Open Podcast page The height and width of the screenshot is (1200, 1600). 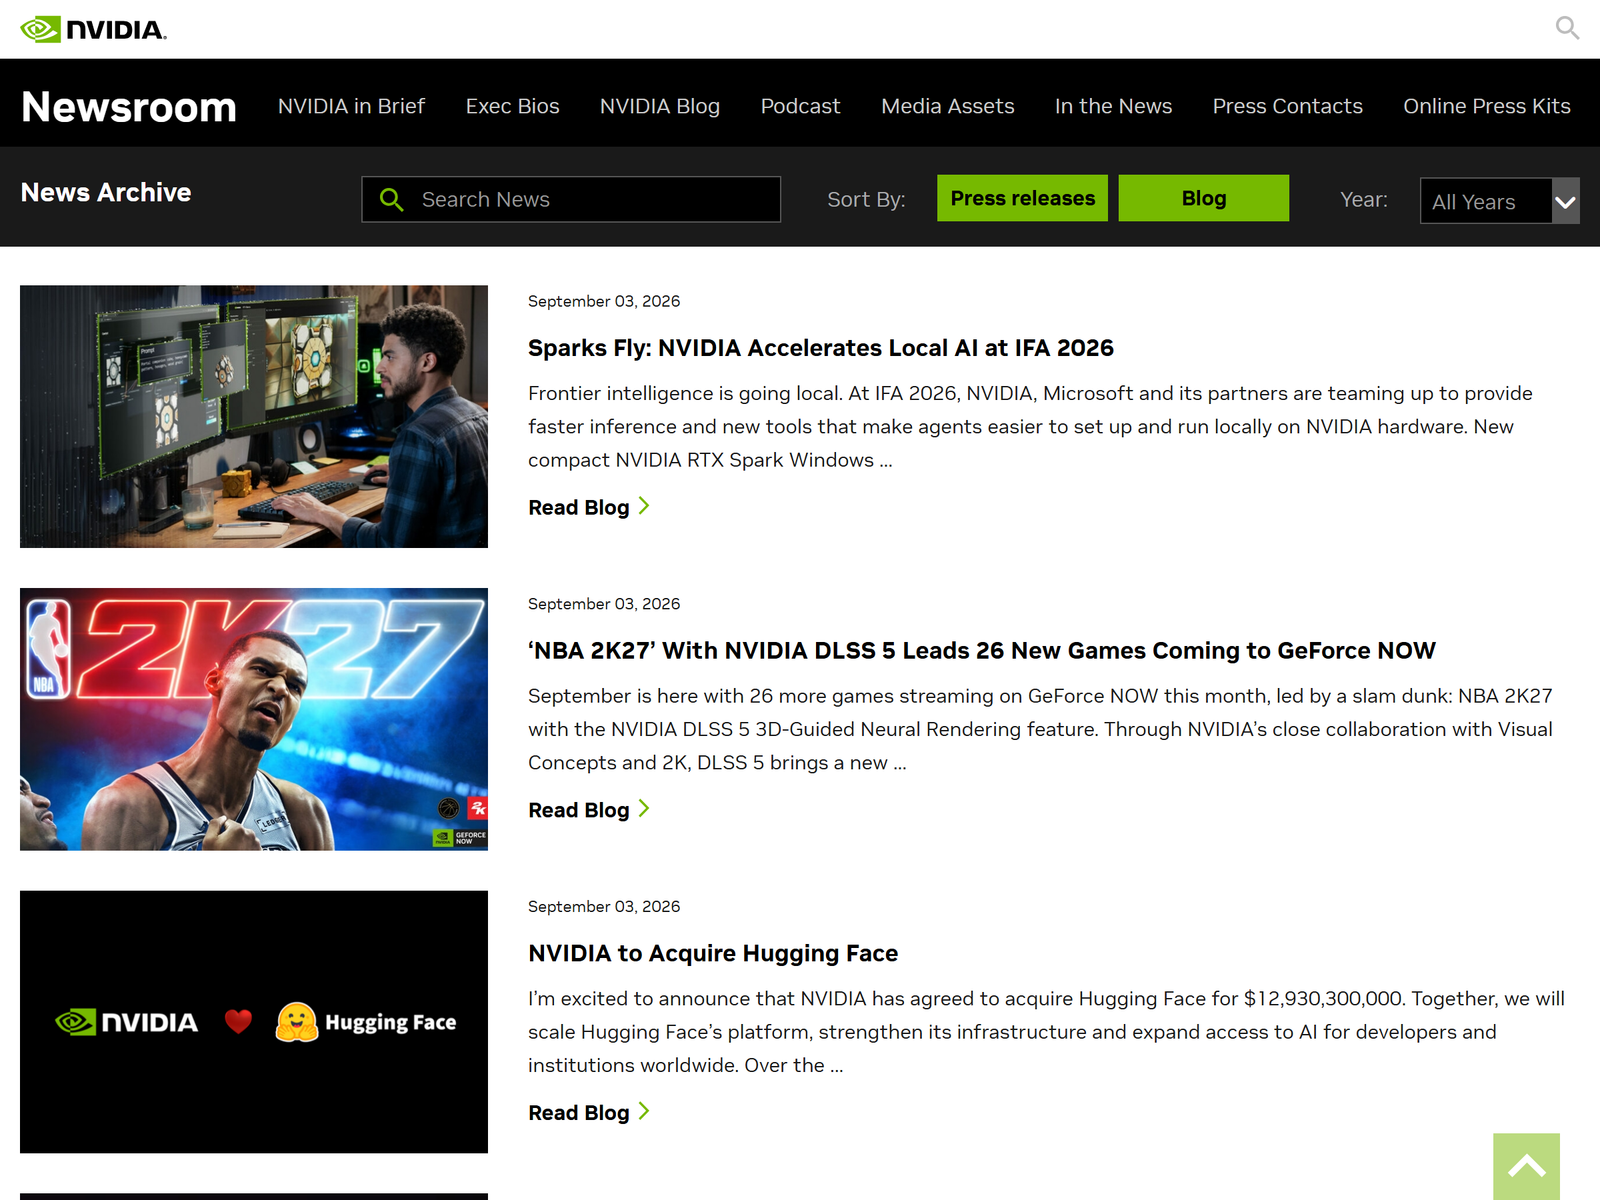coord(800,106)
